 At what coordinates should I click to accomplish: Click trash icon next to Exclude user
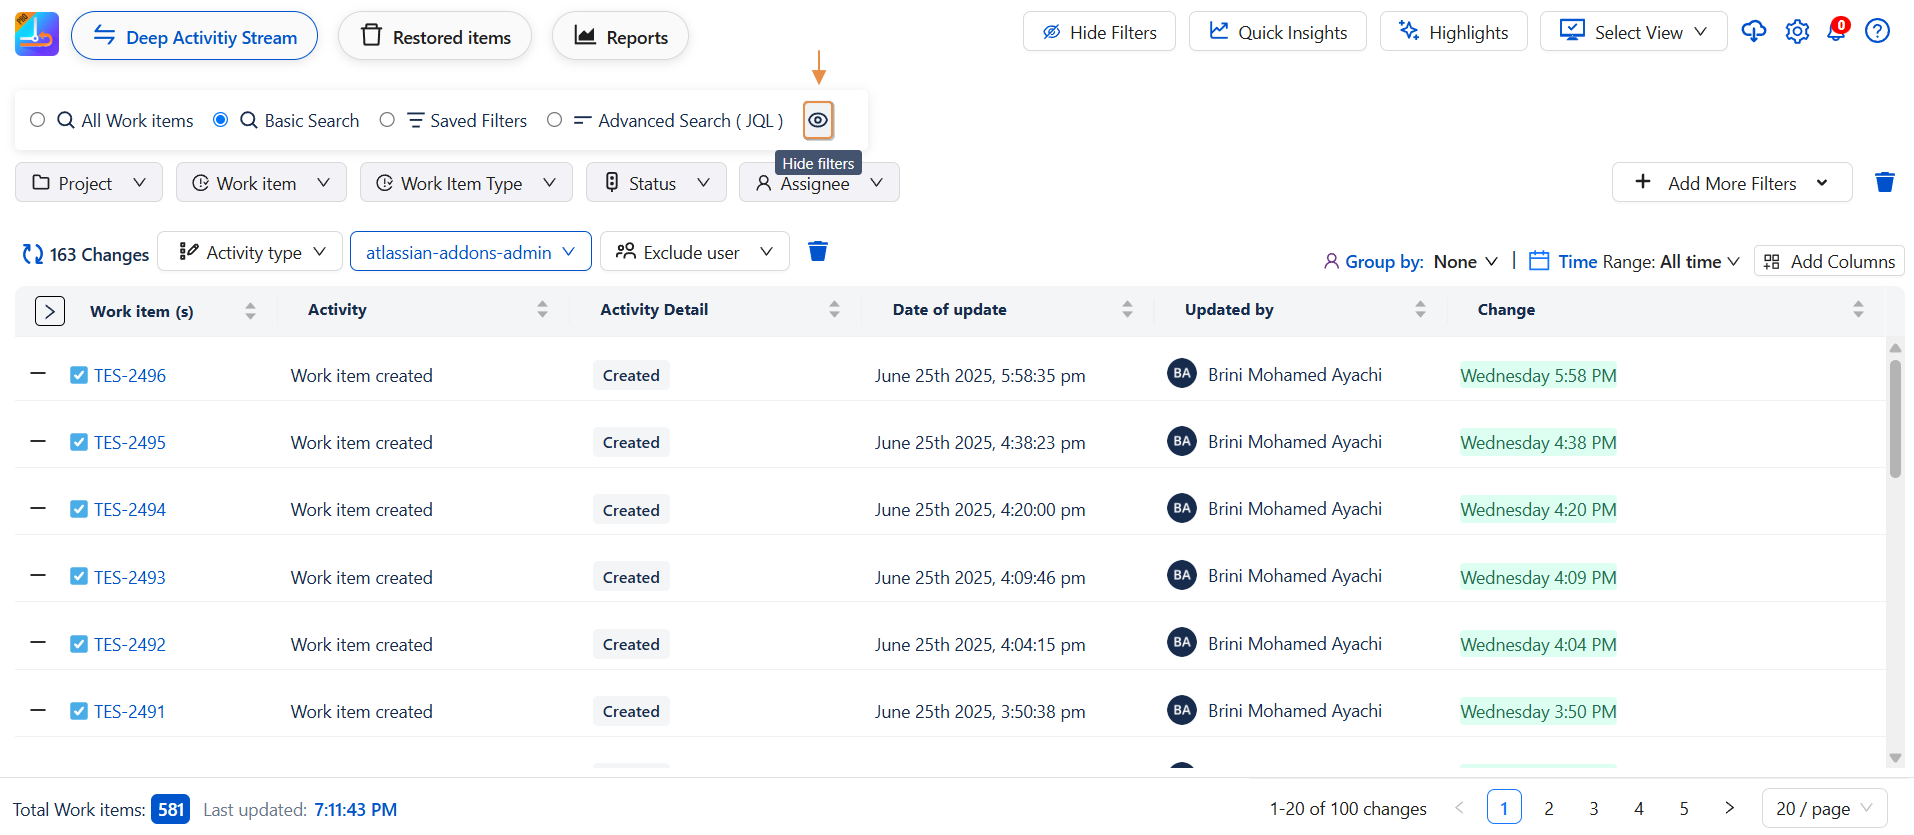[x=817, y=251]
